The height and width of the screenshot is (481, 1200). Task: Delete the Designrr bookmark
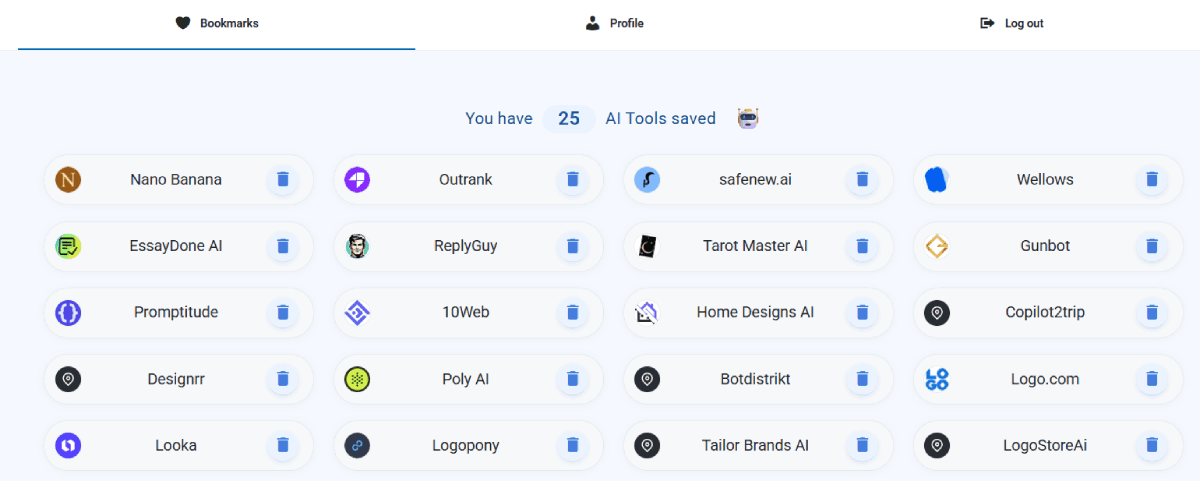coord(283,379)
